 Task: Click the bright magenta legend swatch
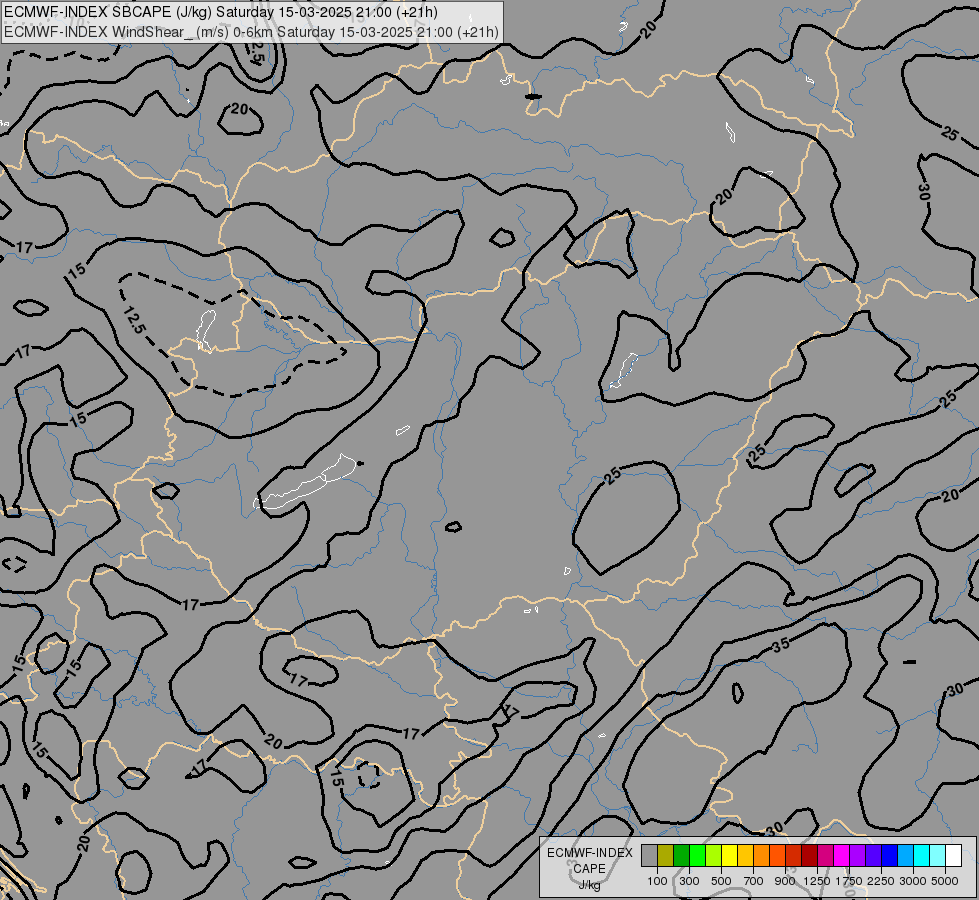tap(842, 855)
